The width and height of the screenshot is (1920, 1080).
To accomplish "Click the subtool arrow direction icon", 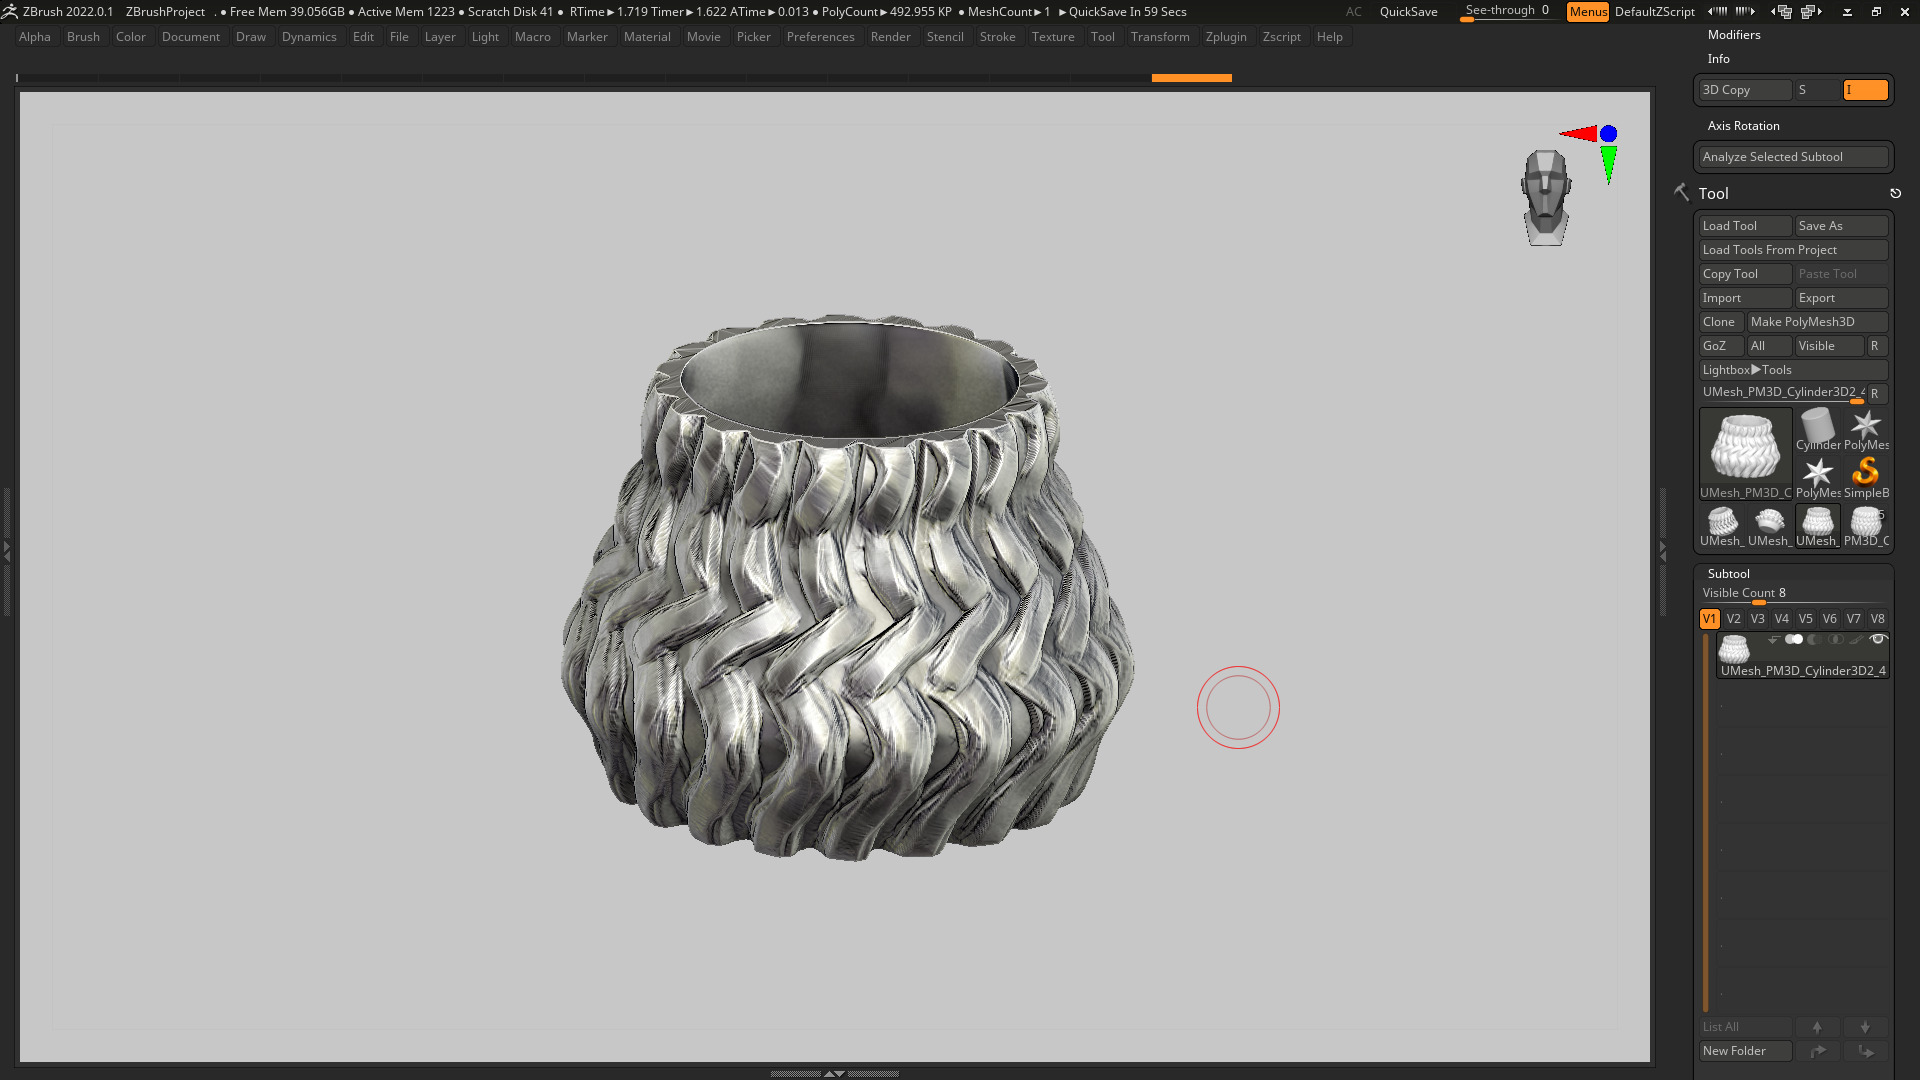I will click(x=1774, y=639).
